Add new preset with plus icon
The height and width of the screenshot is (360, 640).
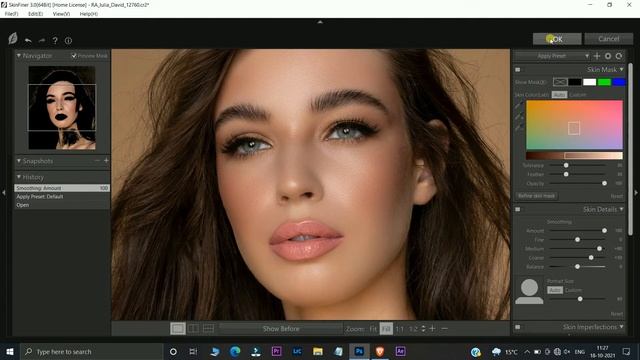tap(597, 56)
